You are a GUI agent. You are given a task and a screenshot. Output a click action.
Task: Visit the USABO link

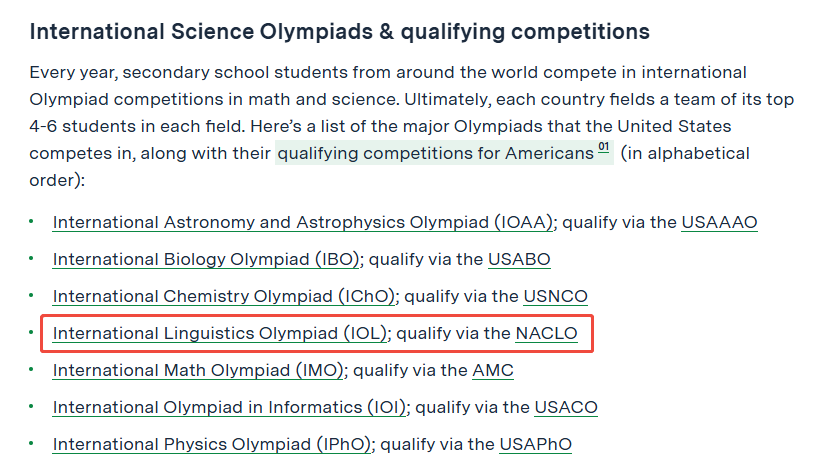[519, 260]
